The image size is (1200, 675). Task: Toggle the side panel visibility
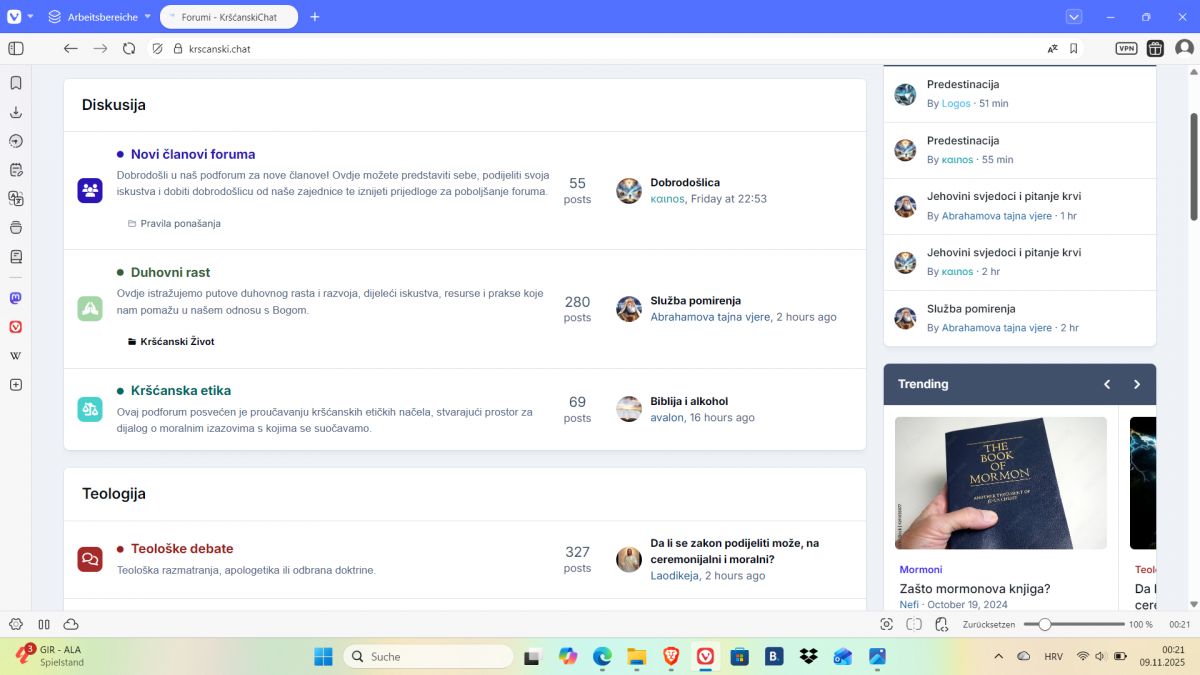tap(16, 48)
